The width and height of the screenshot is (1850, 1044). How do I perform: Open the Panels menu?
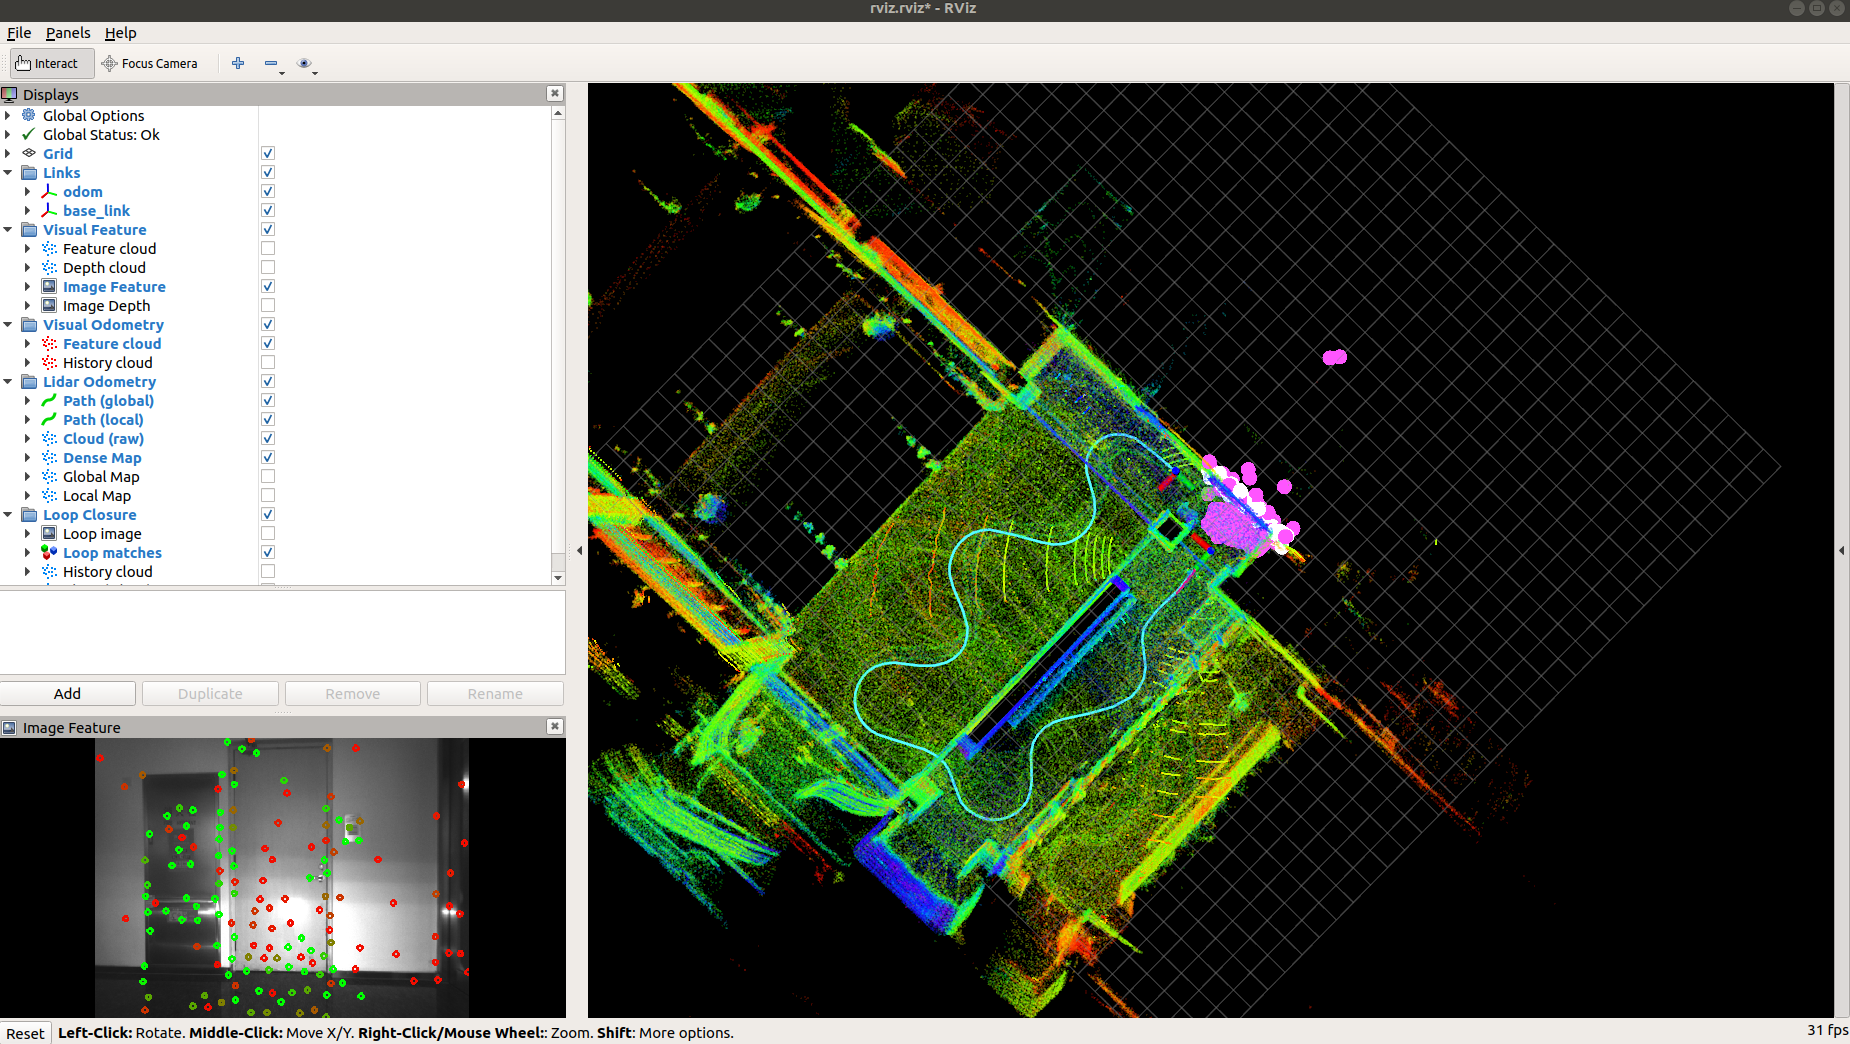(x=68, y=33)
